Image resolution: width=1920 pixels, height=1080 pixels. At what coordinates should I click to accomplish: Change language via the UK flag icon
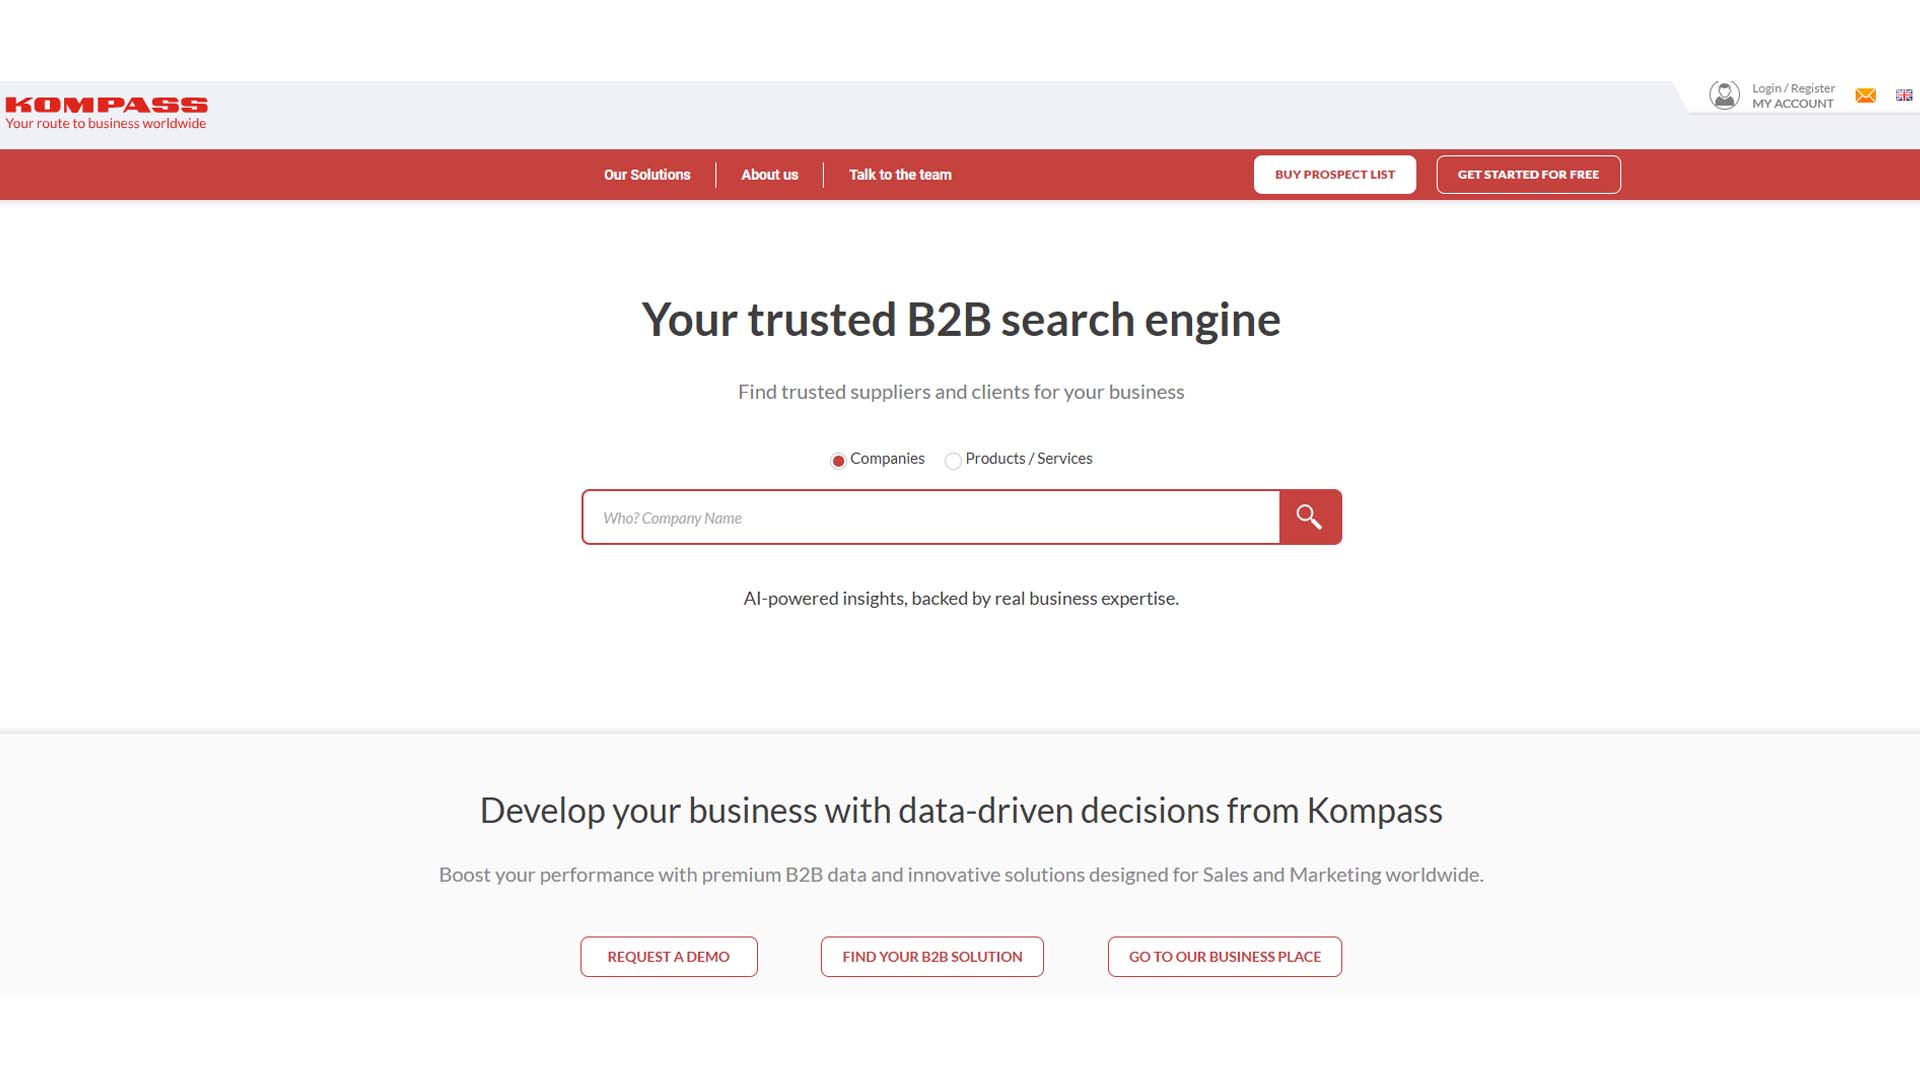click(1904, 96)
